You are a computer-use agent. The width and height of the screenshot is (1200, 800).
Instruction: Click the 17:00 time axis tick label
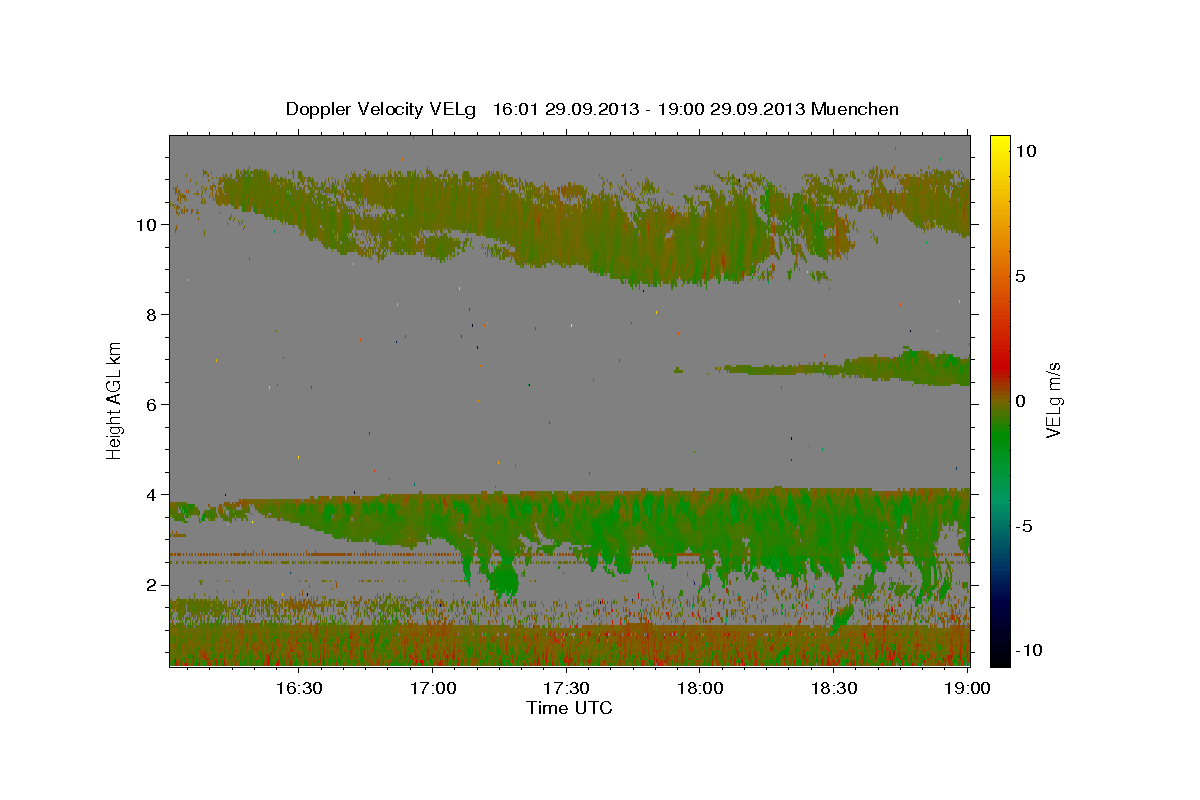pyautogui.click(x=432, y=688)
